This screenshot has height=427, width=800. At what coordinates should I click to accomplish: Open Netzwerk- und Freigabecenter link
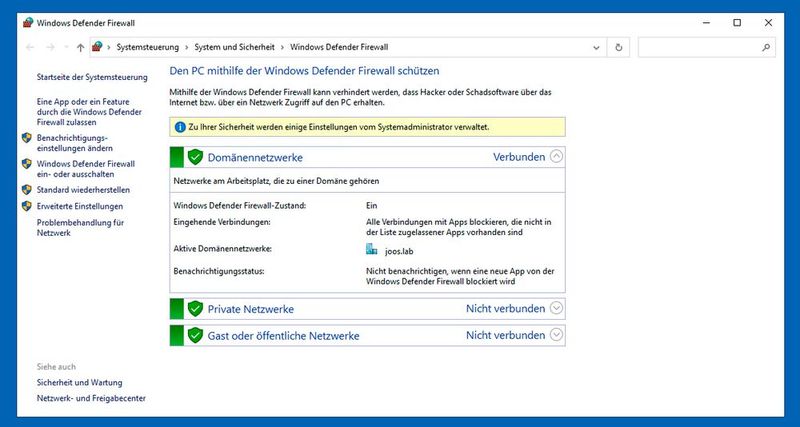91,398
